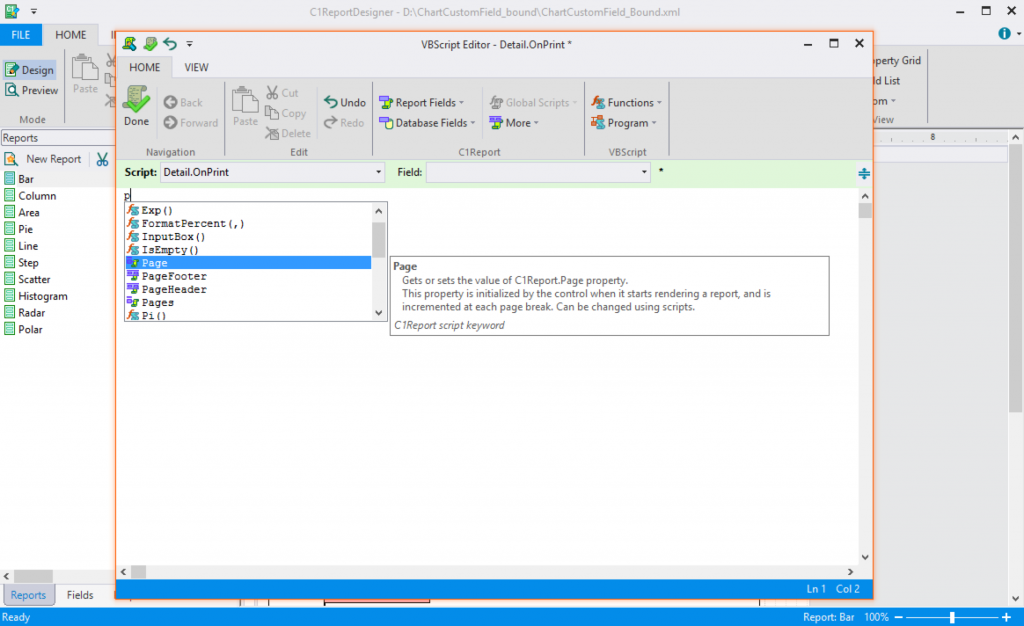Click quick access undo arrow icon
Viewport: 1024px width, 626px height.
[x=170, y=44]
